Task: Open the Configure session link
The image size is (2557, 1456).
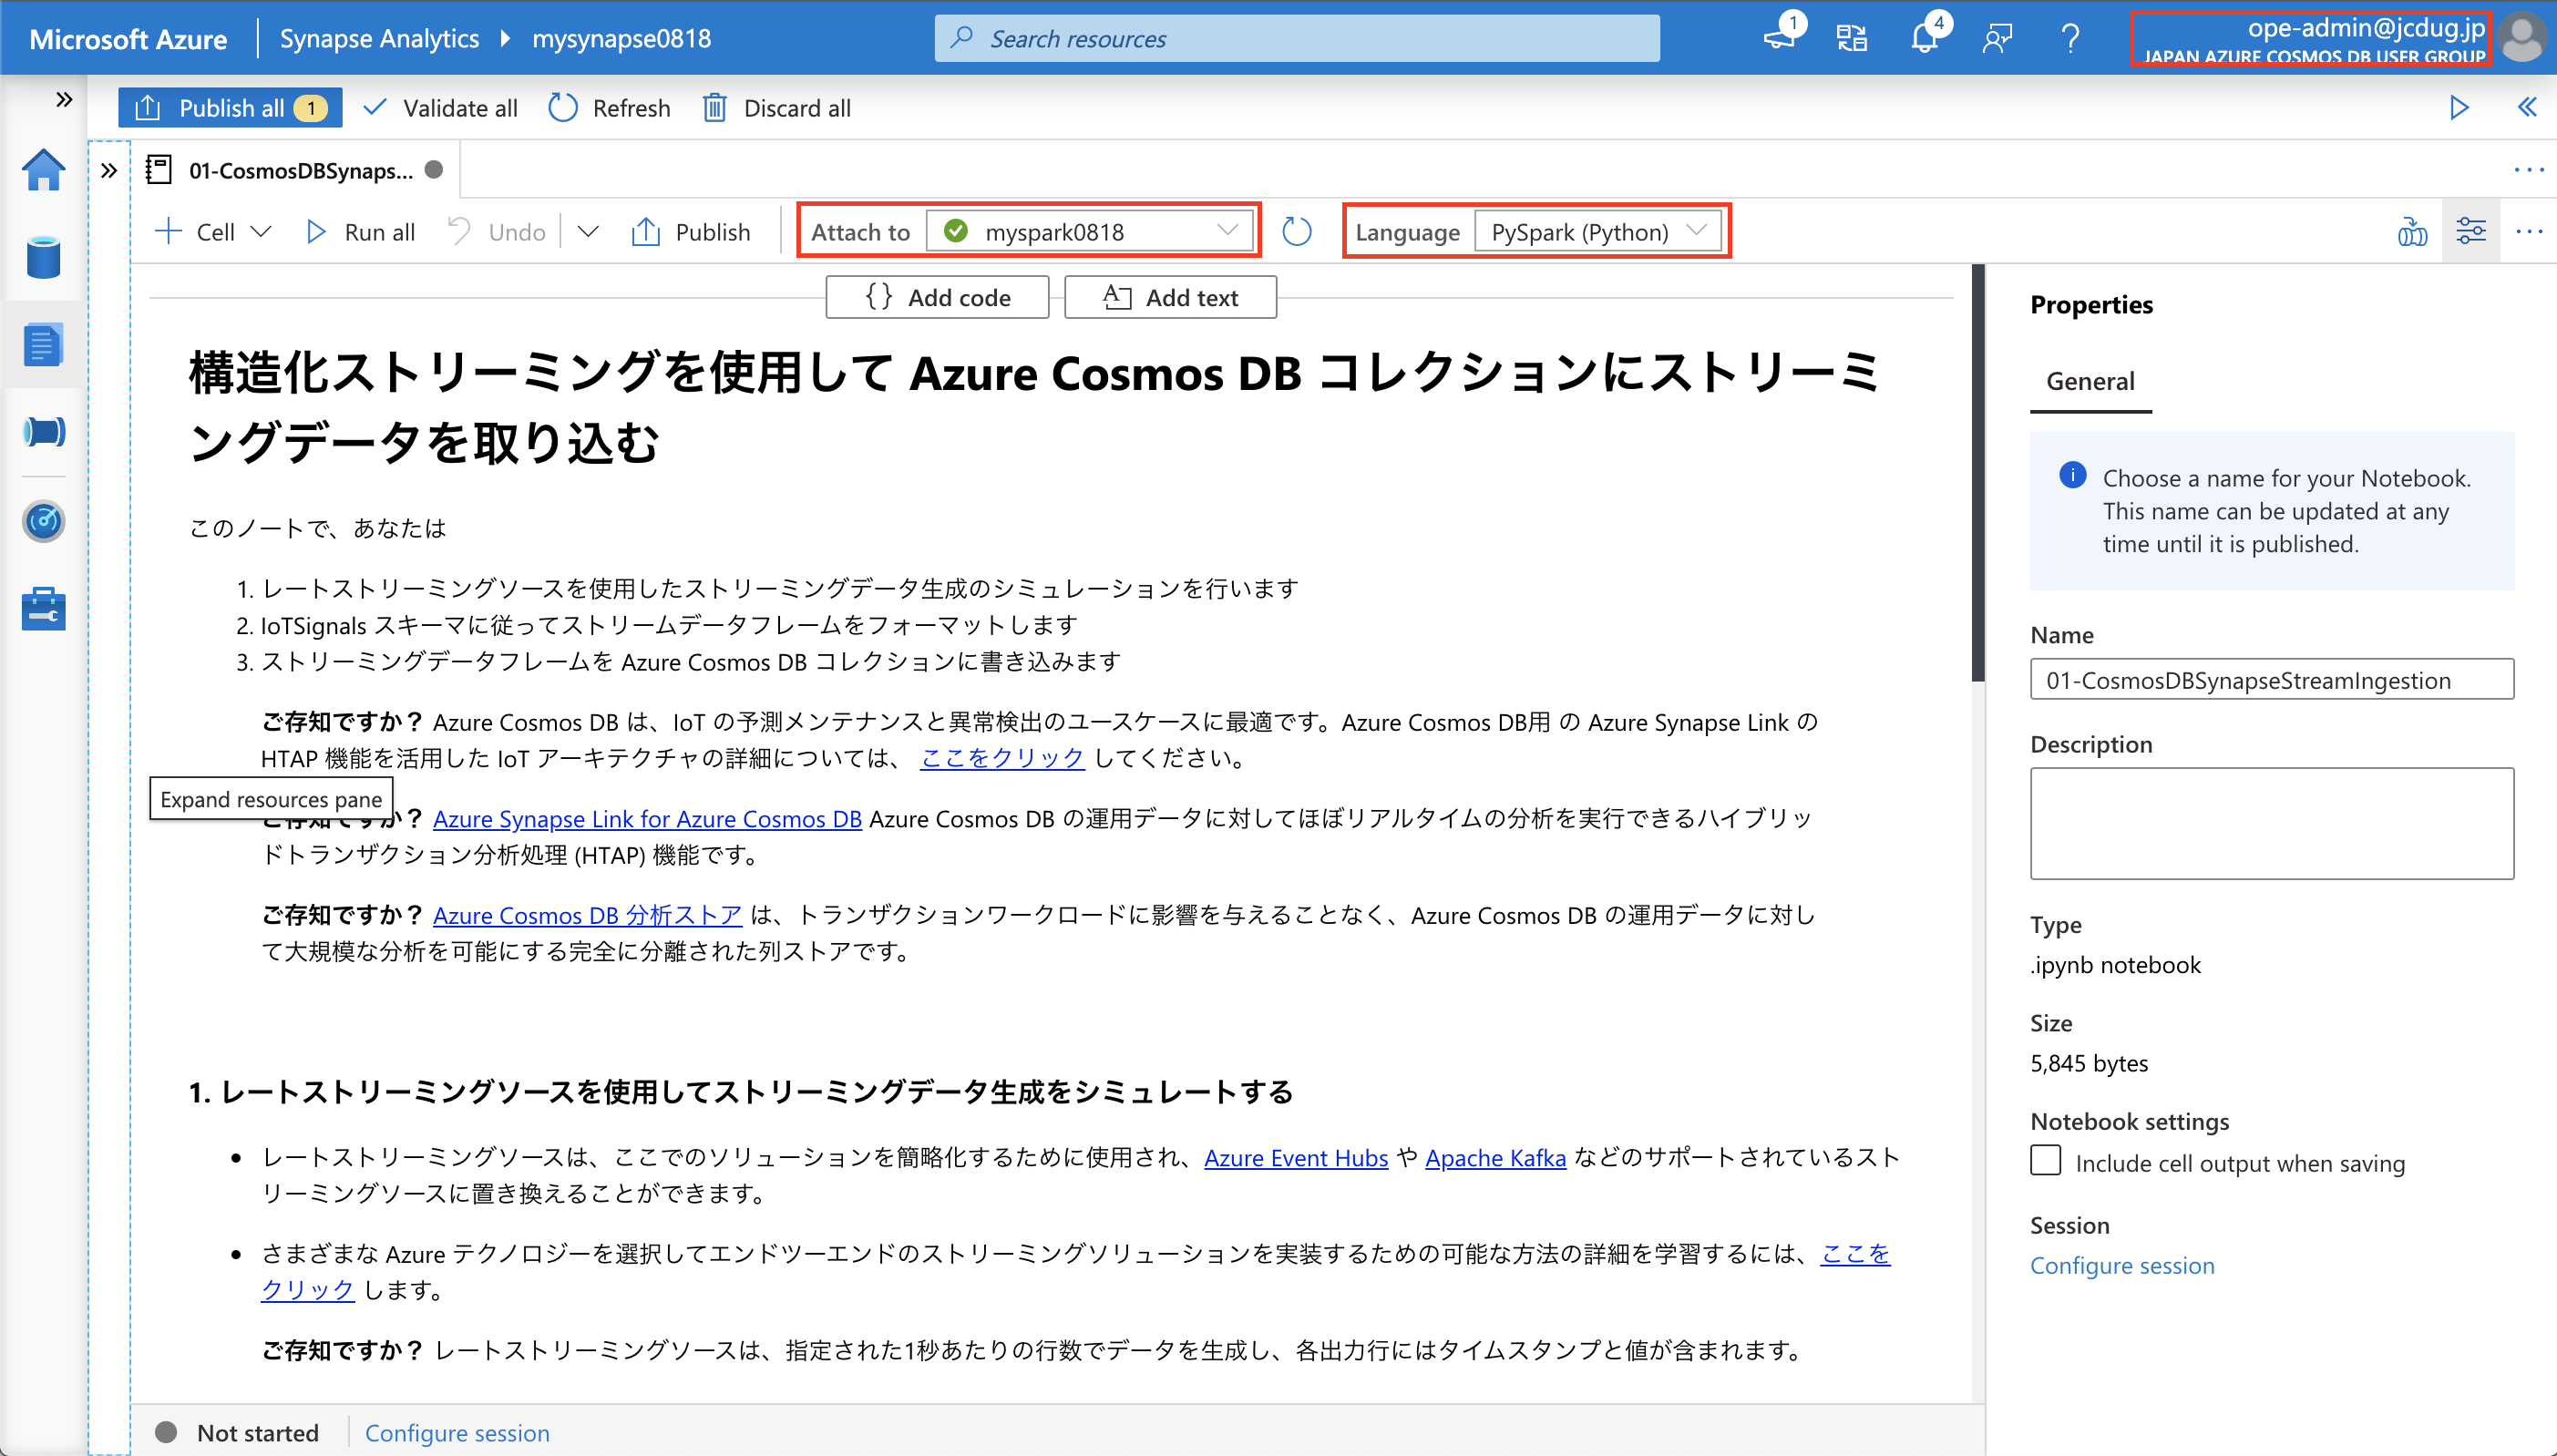Action: click(2123, 1265)
